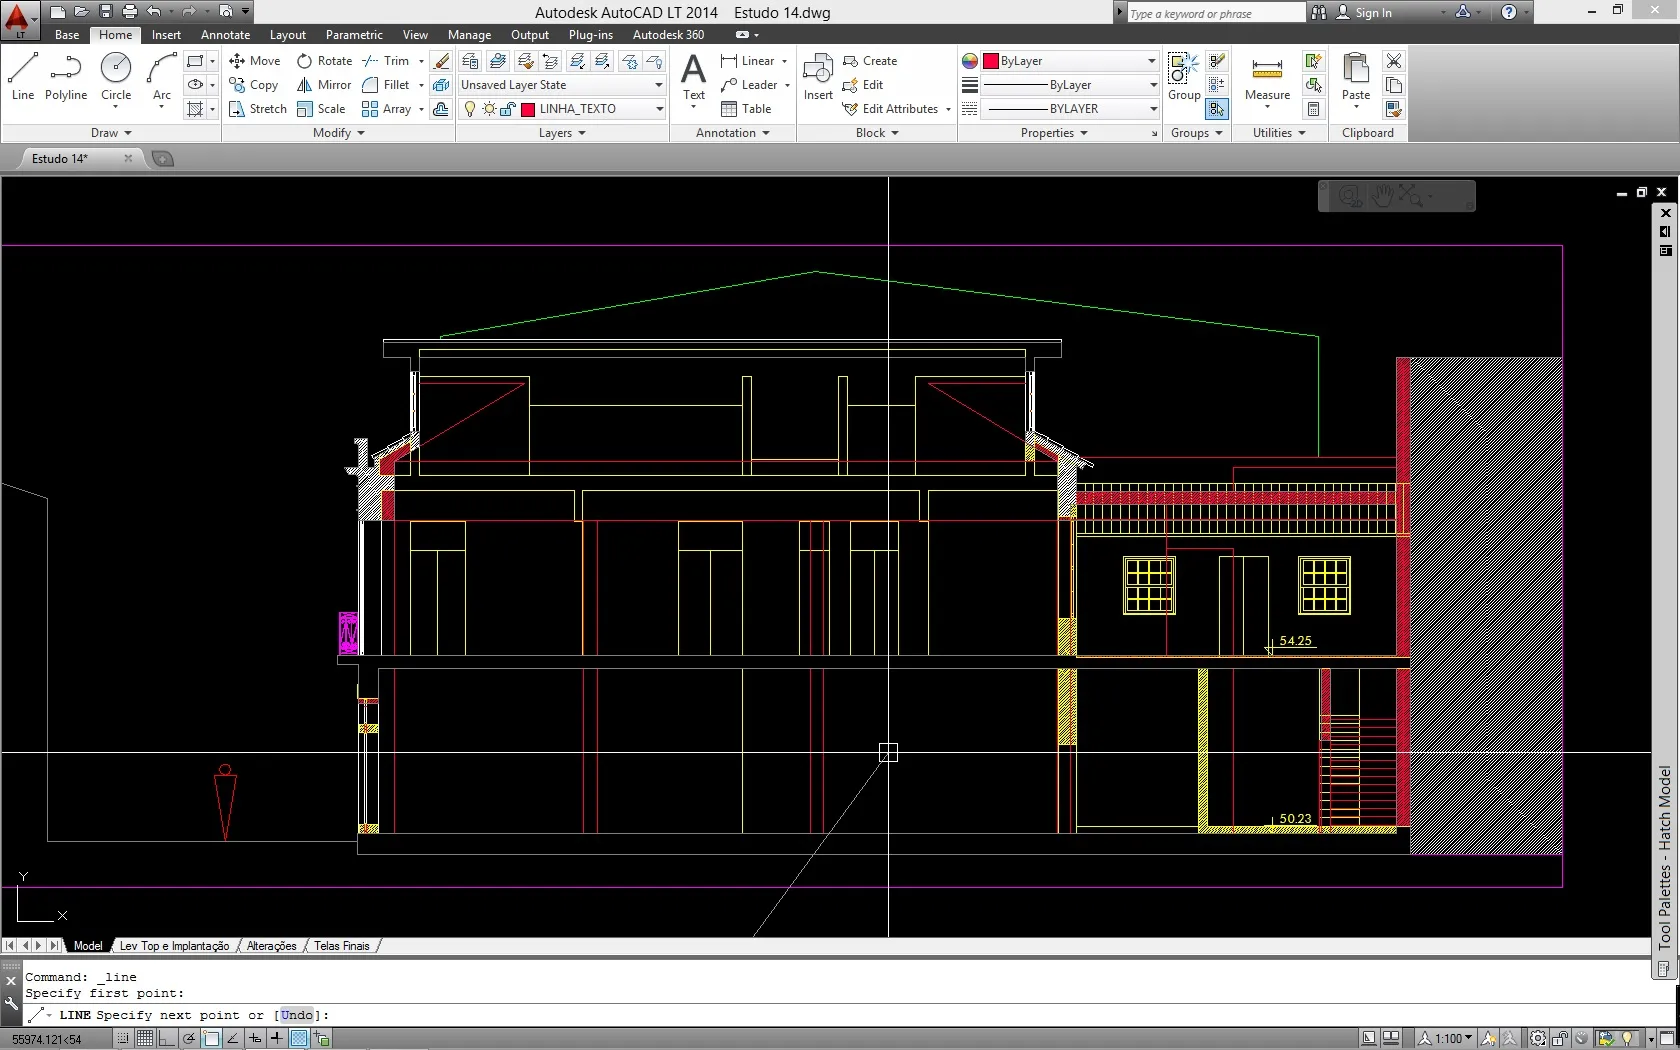Open the Annotate ribbon tab
This screenshot has height=1050, width=1680.
(x=225, y=35)
